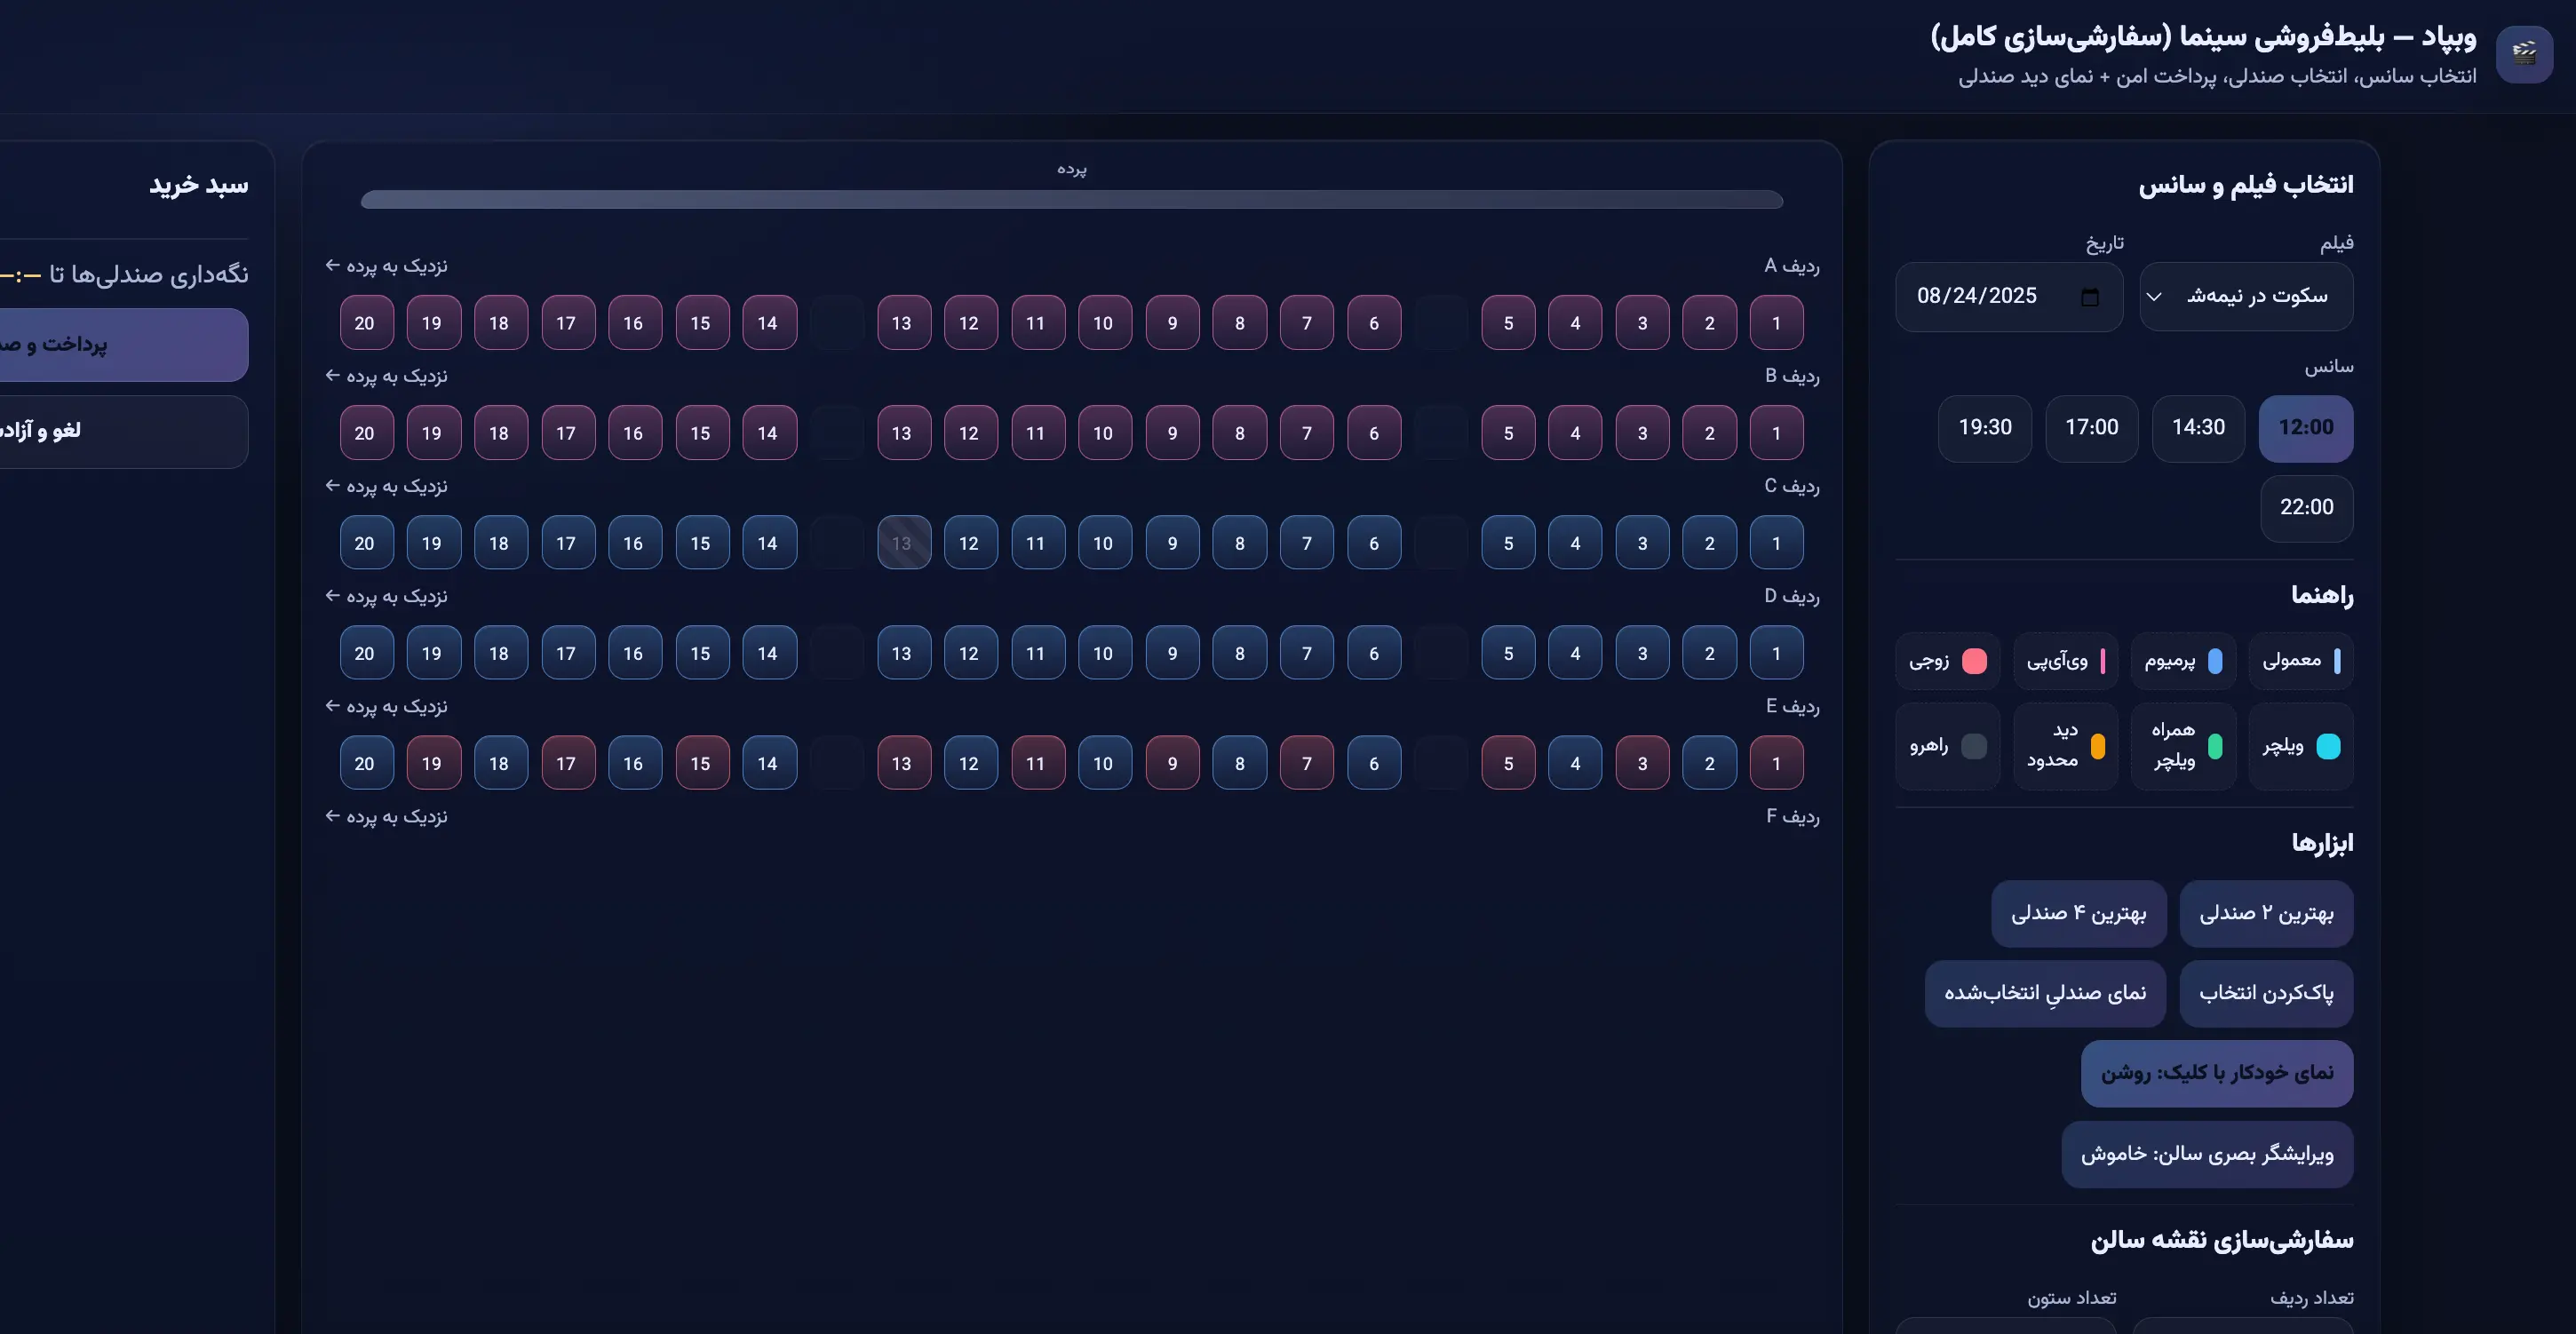Open the film dropdown showing سکوت در نیمه‌شب
This screenshot has width=2576, height=1334.
(x=2256, y=296)
